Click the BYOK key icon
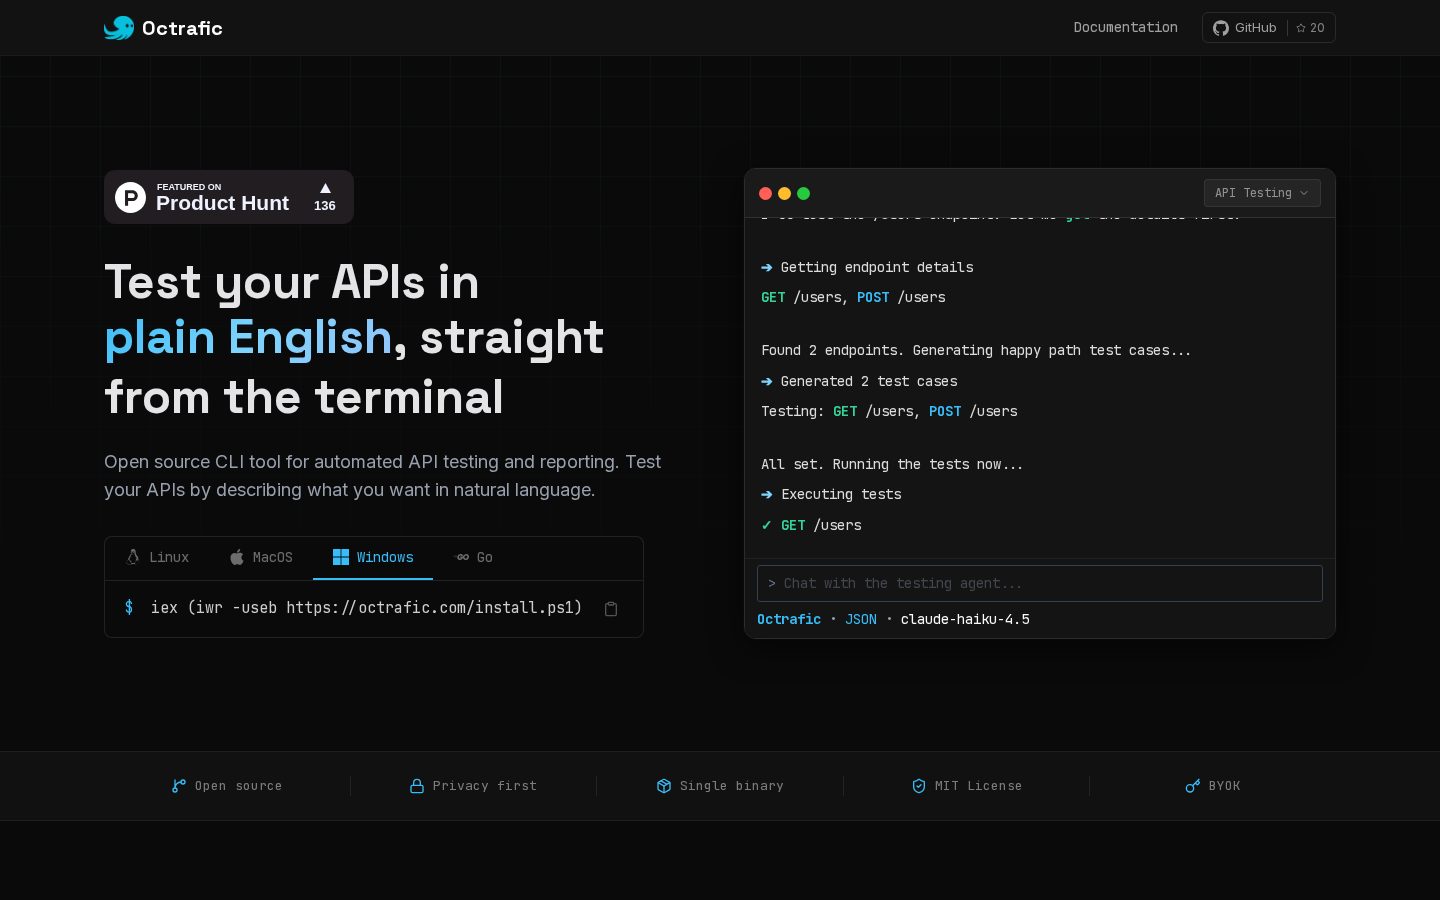The height and width of the screenshot is (900, 1440). tap(1193, 786)
